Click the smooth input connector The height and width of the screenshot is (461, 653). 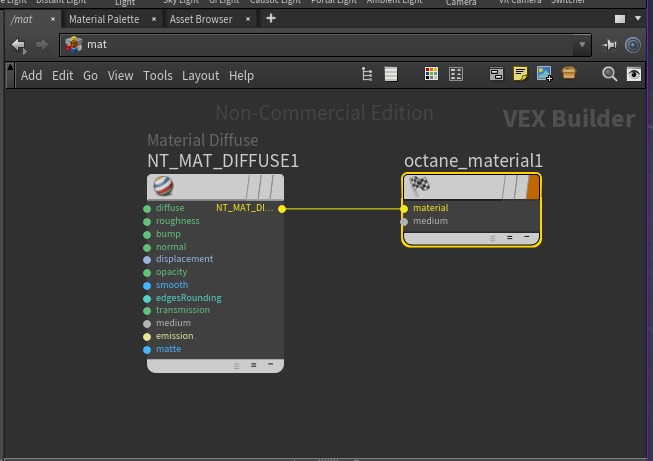coord(147,286)
